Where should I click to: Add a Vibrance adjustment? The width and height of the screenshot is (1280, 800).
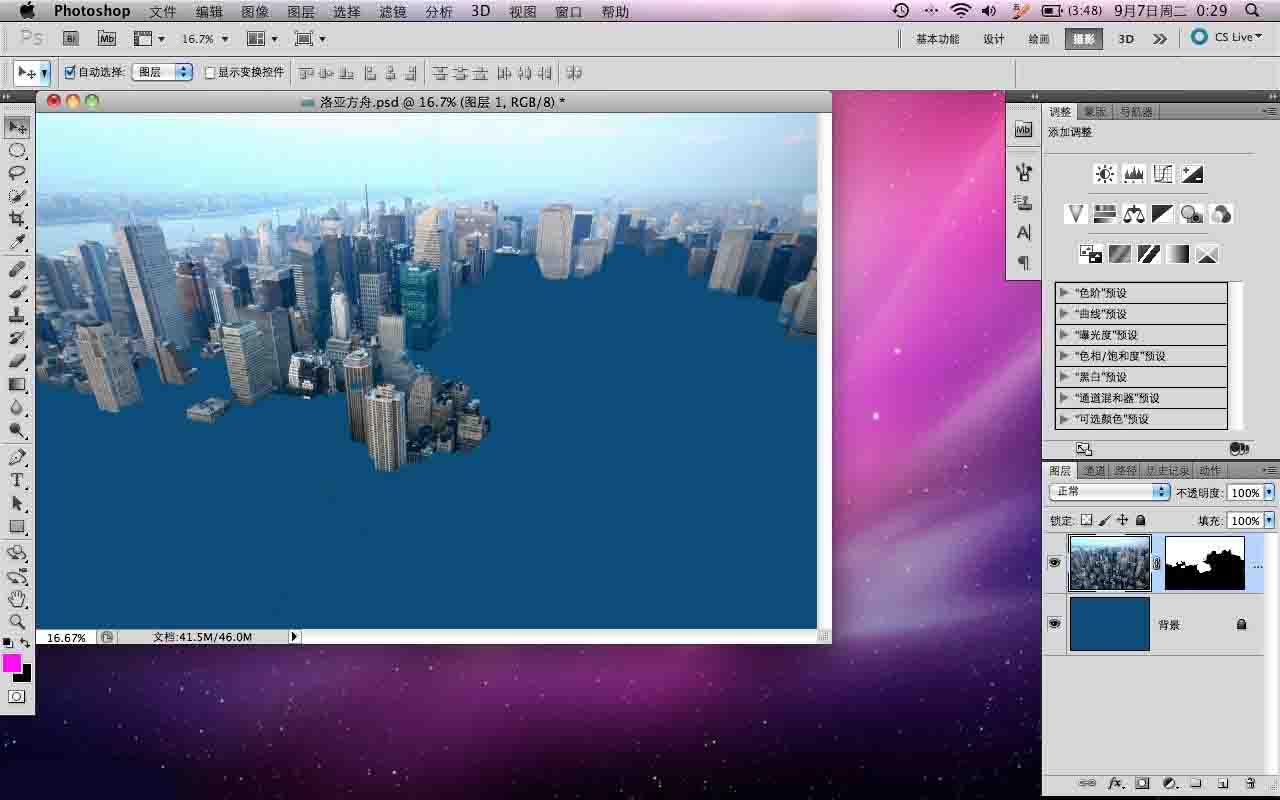pos(1076,214)
